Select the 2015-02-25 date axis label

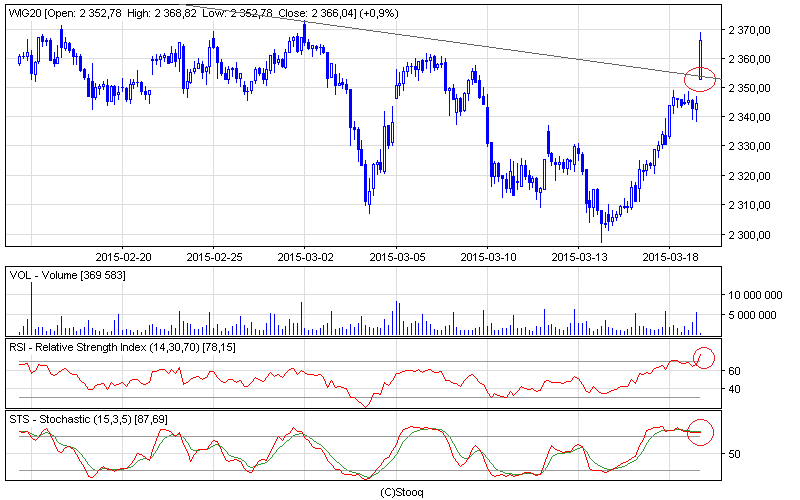[x=214, y=257]
